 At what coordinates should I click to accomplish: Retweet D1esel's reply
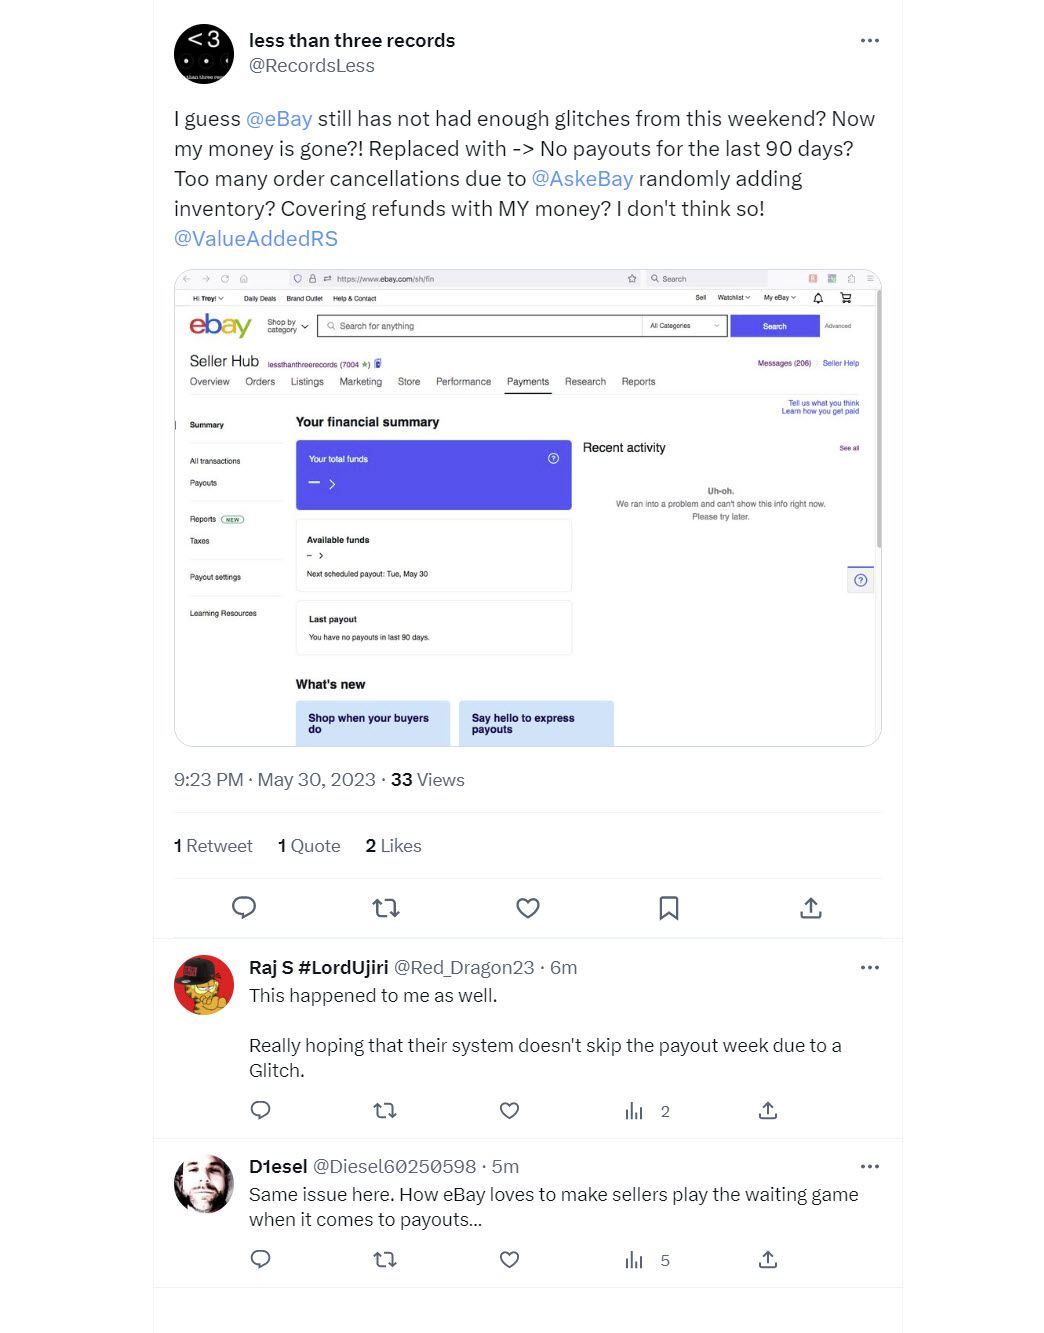point(385,1260)
